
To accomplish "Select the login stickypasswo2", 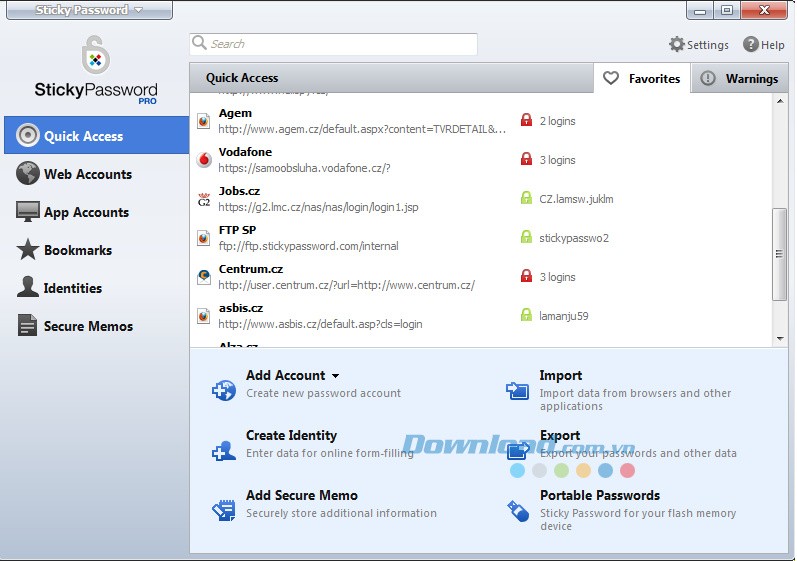I will (x=574, y=238).
